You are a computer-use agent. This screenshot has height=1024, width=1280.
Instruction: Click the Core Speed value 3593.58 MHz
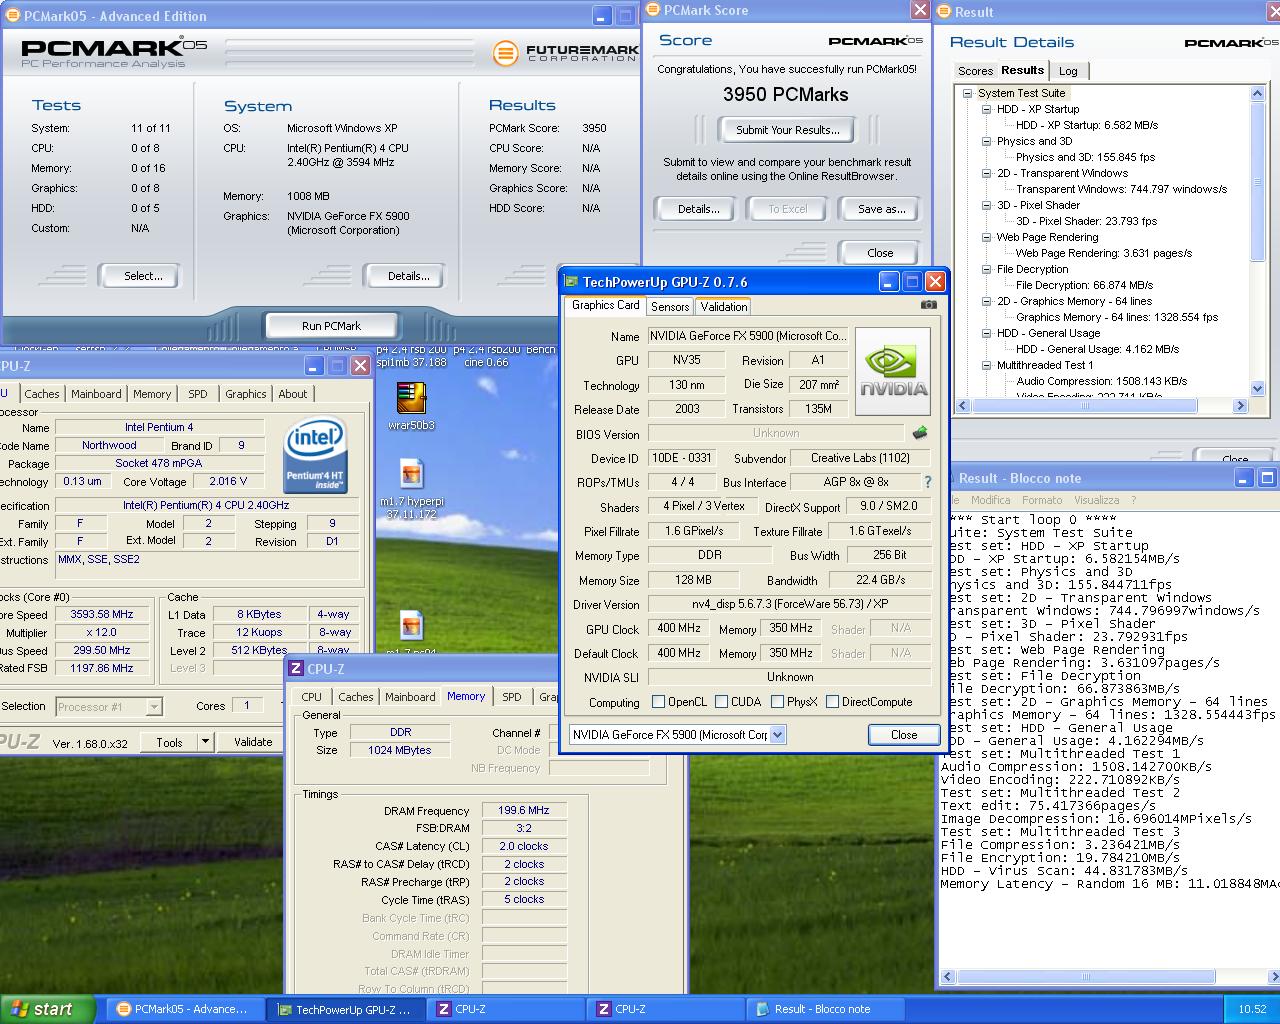coord(102,615)
